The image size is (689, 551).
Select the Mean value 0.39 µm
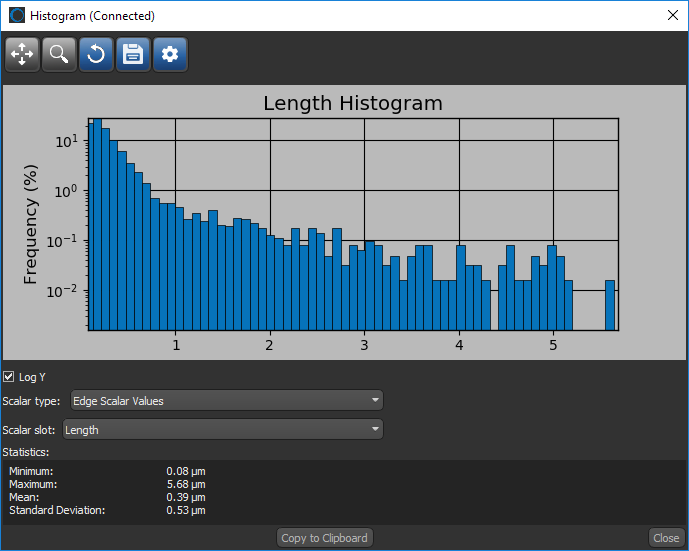click(186, 497)
